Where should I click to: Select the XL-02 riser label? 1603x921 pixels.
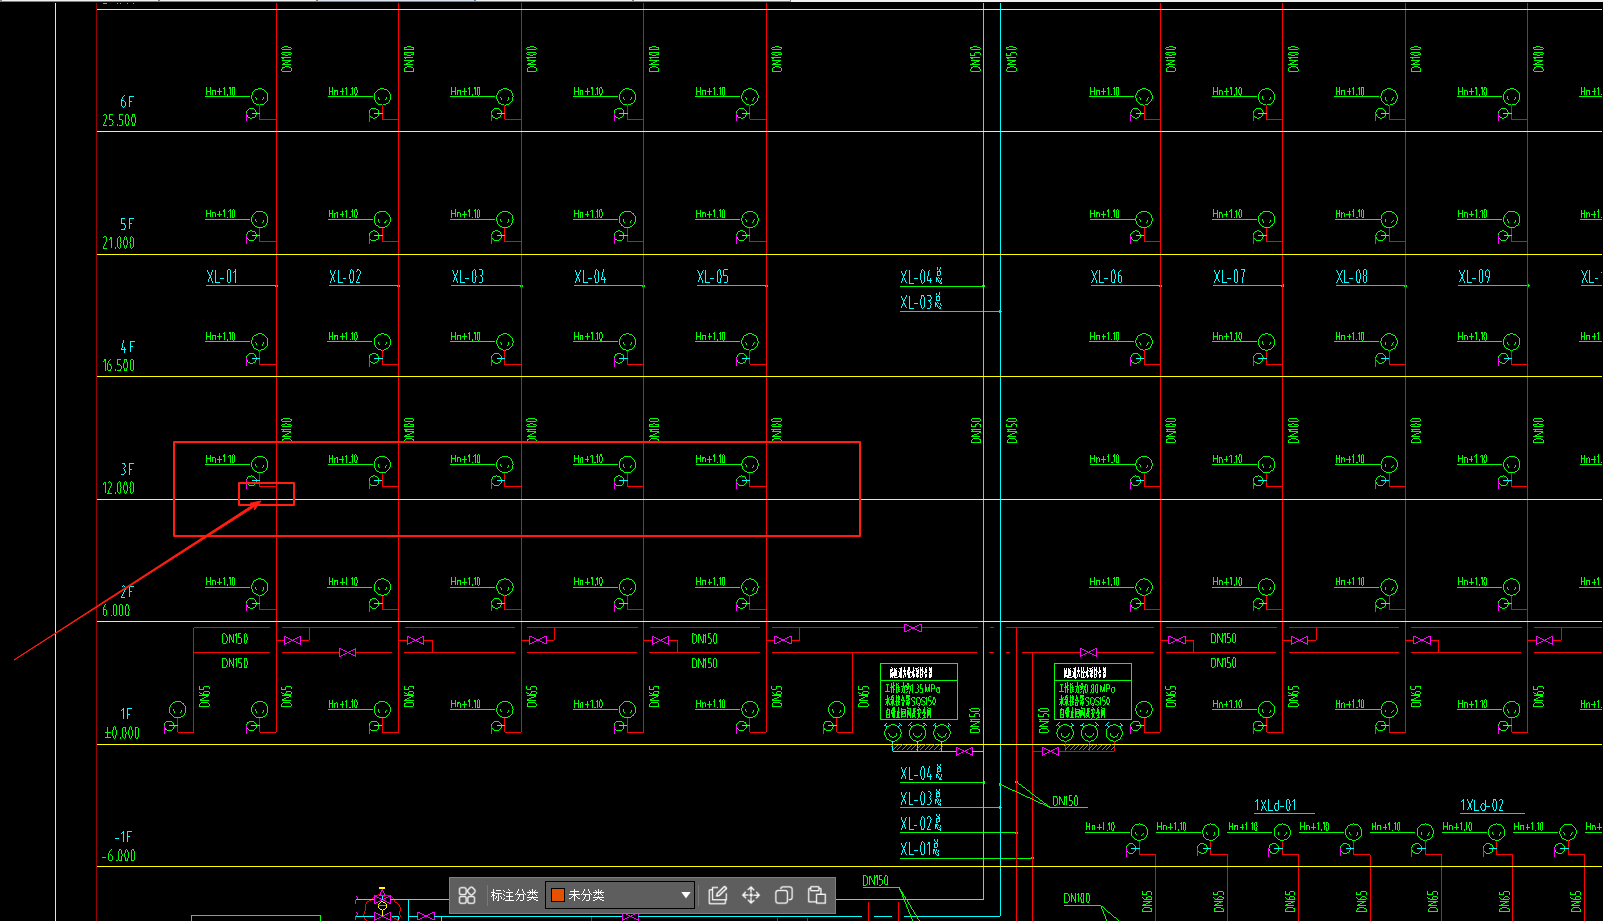coord(345,277)
